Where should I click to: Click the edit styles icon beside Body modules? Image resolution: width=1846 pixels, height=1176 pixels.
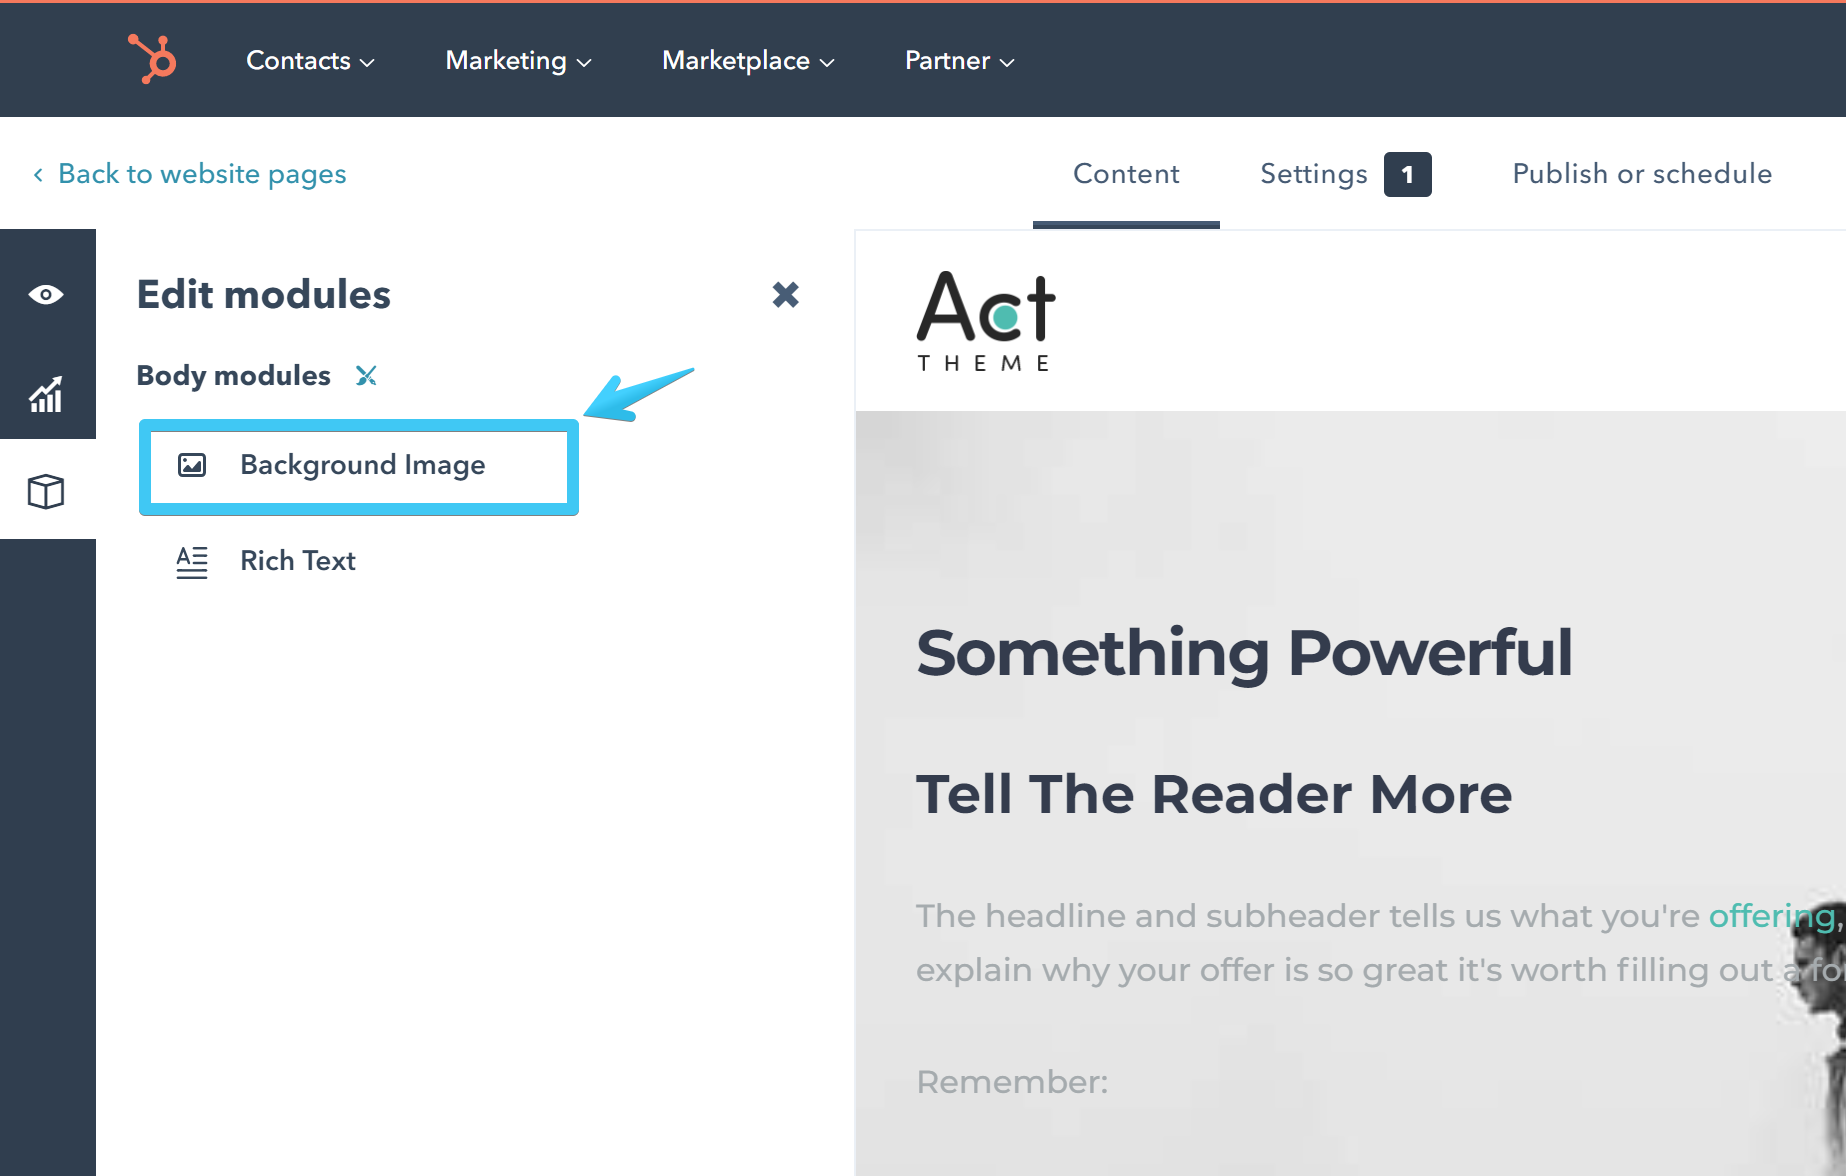pyautogui.click(x=366, y=375)
